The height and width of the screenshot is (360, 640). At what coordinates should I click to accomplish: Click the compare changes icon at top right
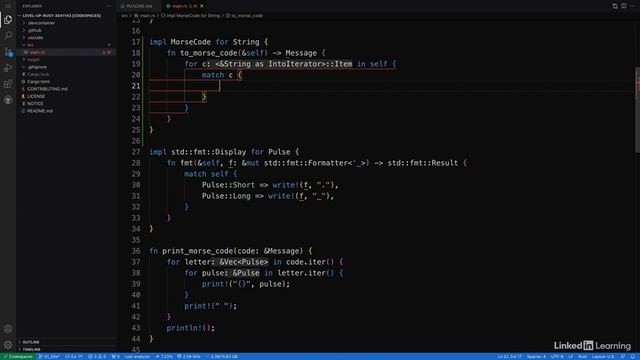coord(615,6)
